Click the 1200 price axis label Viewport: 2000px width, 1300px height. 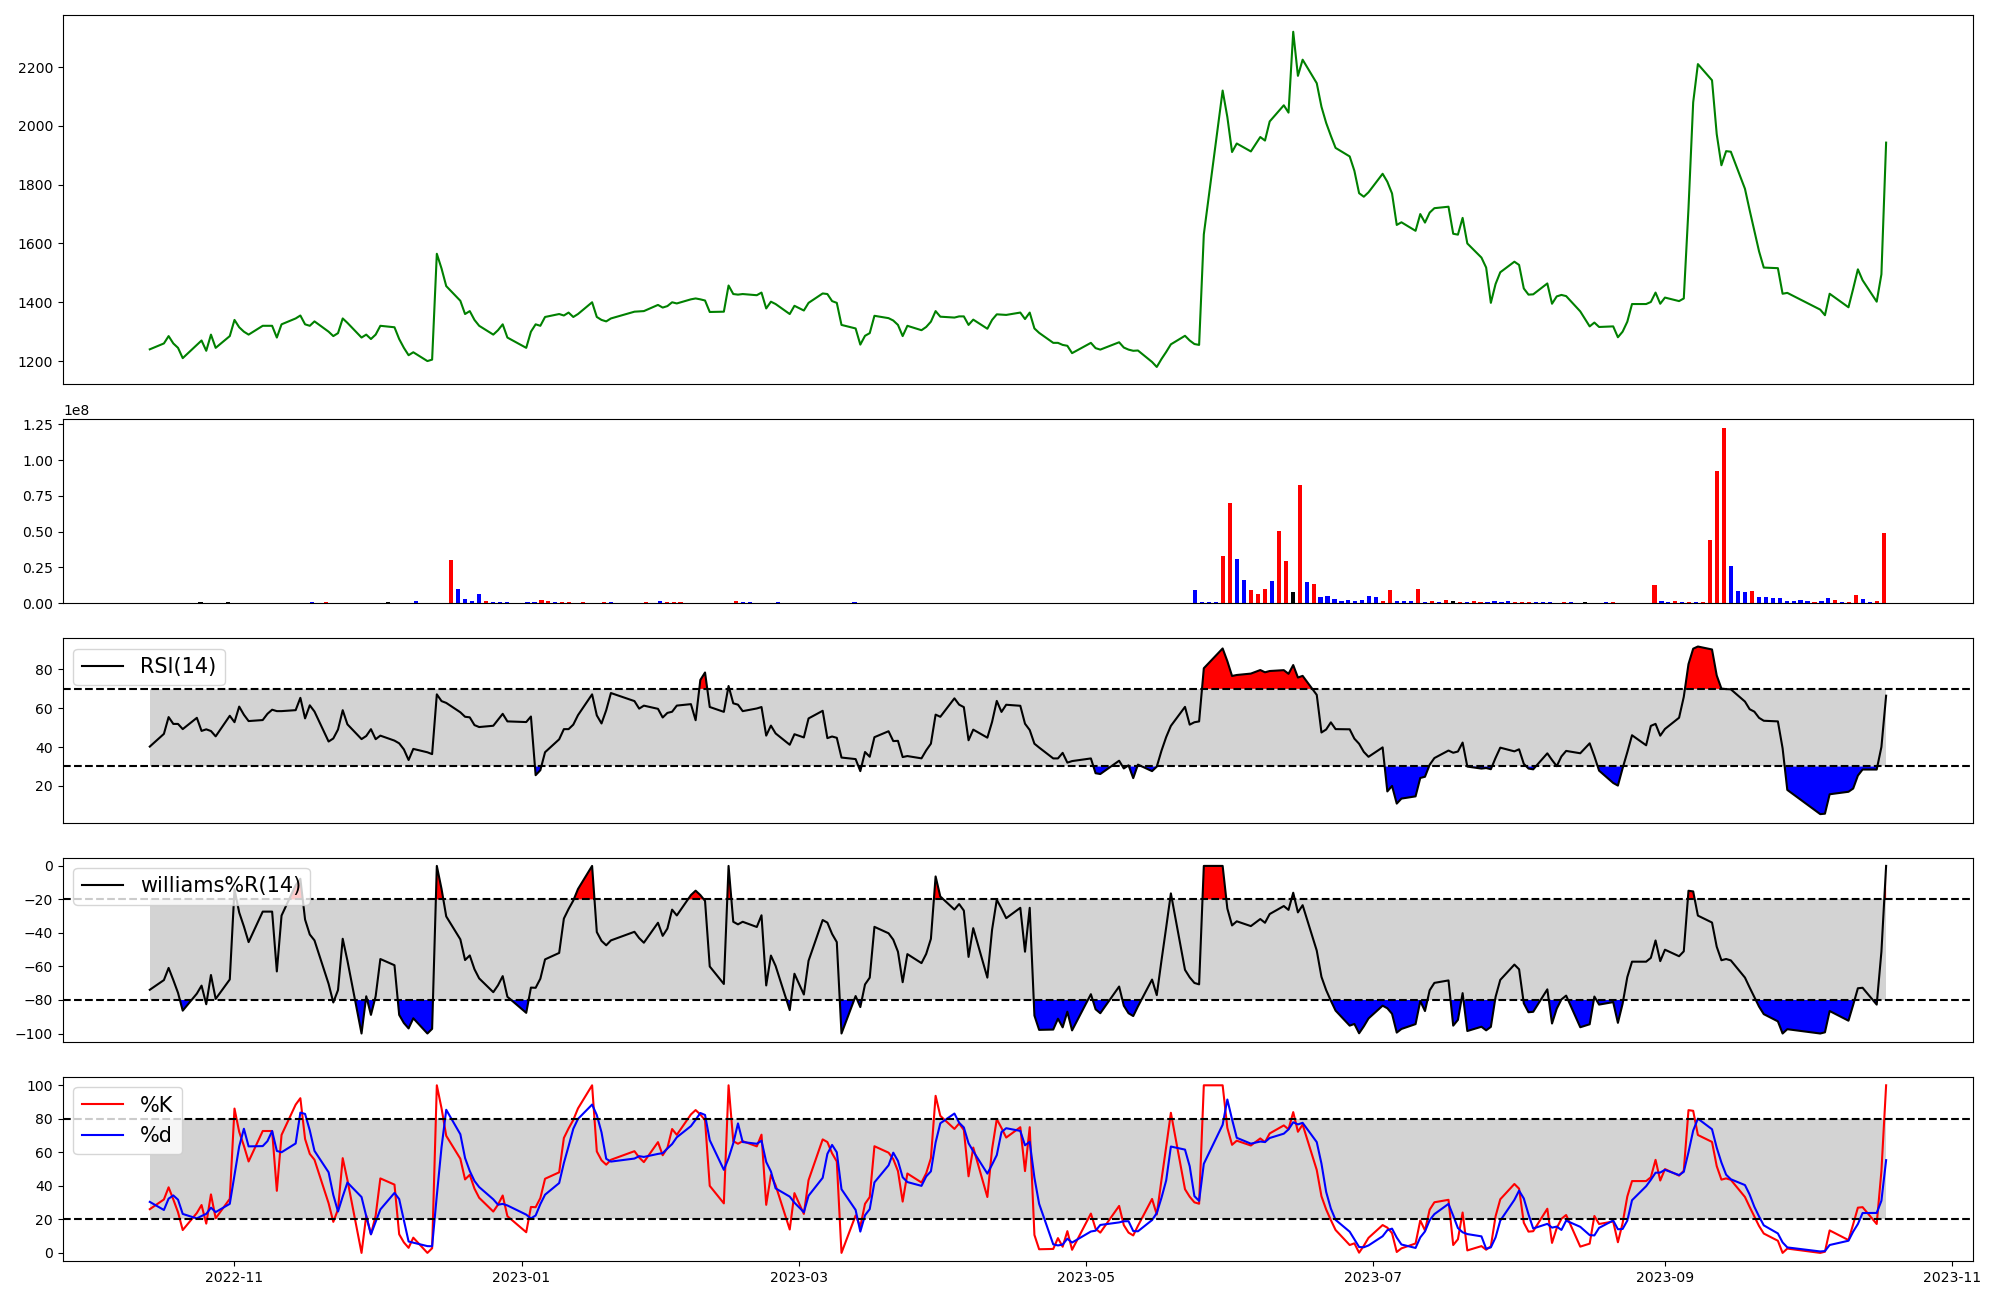(x=36, y=362)
